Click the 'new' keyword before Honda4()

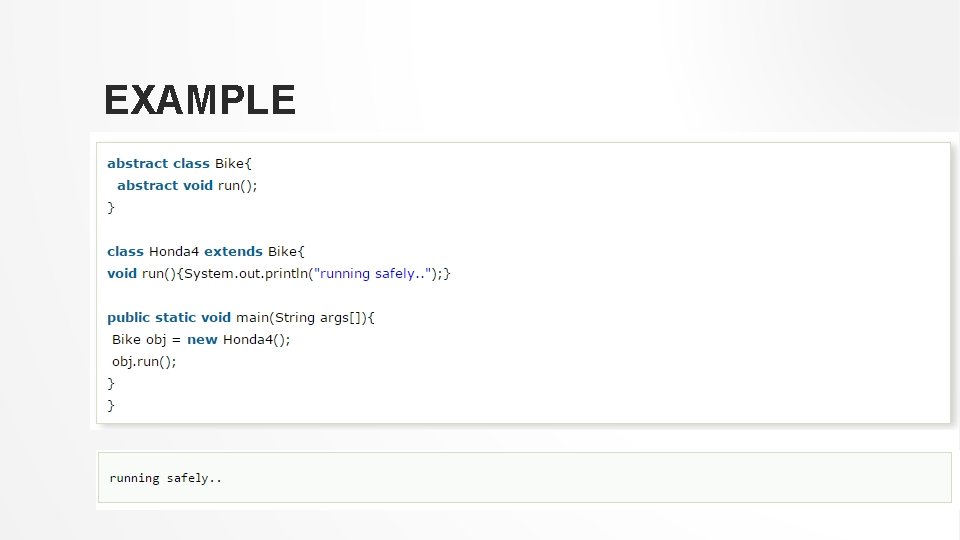[202, 339]
